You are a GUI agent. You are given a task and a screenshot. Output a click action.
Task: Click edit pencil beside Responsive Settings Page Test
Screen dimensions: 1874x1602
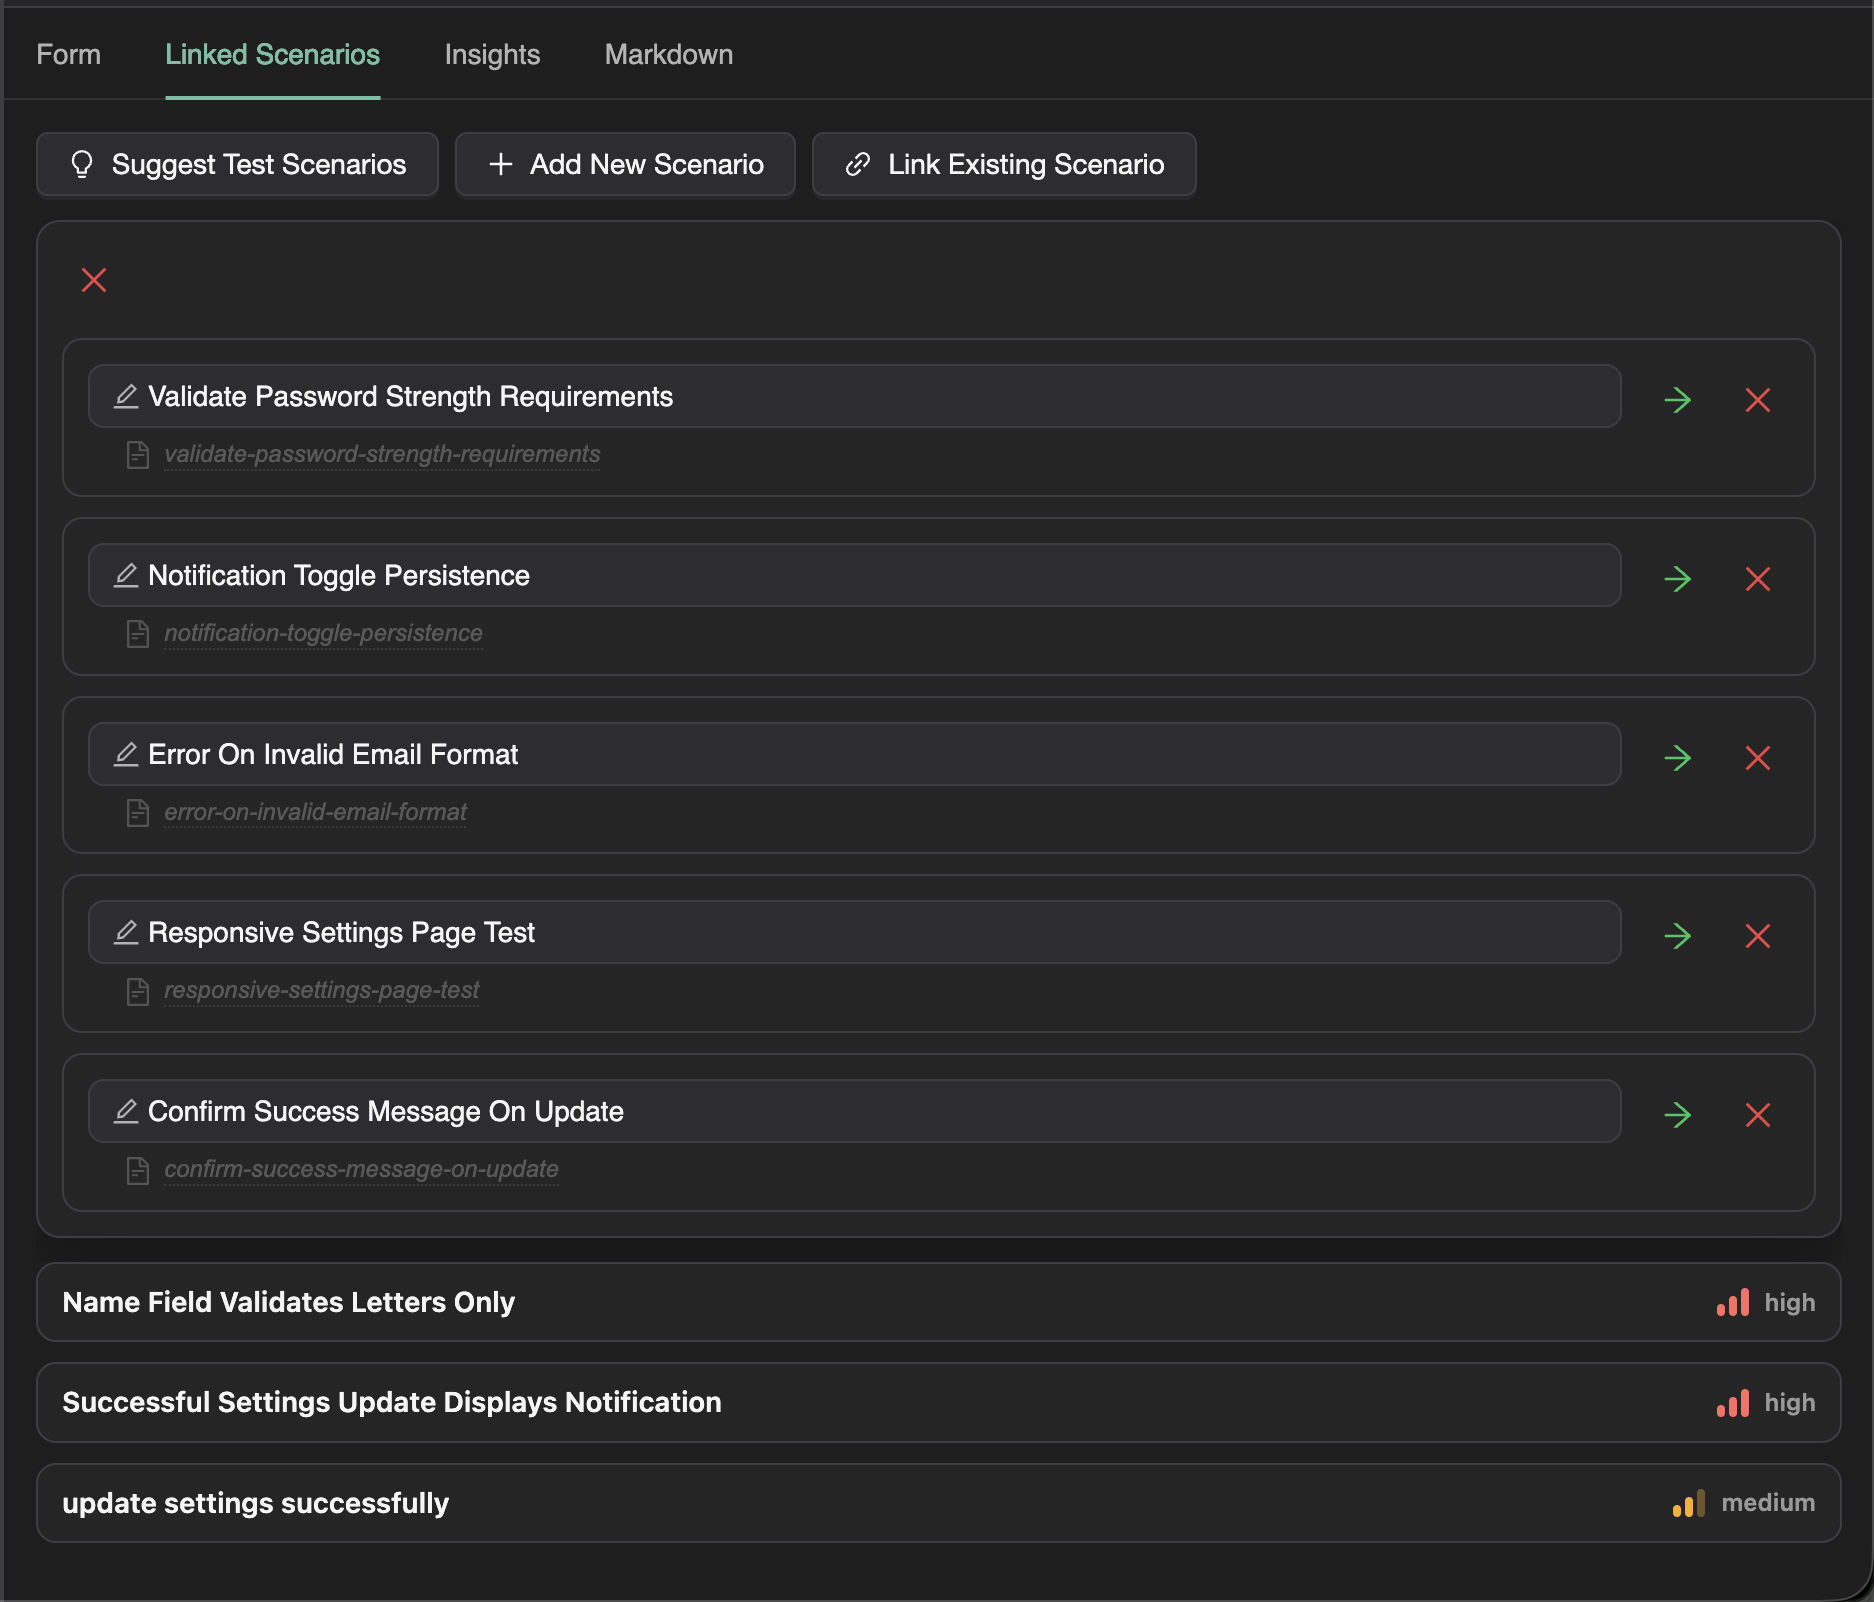click(x=126, y=933)
